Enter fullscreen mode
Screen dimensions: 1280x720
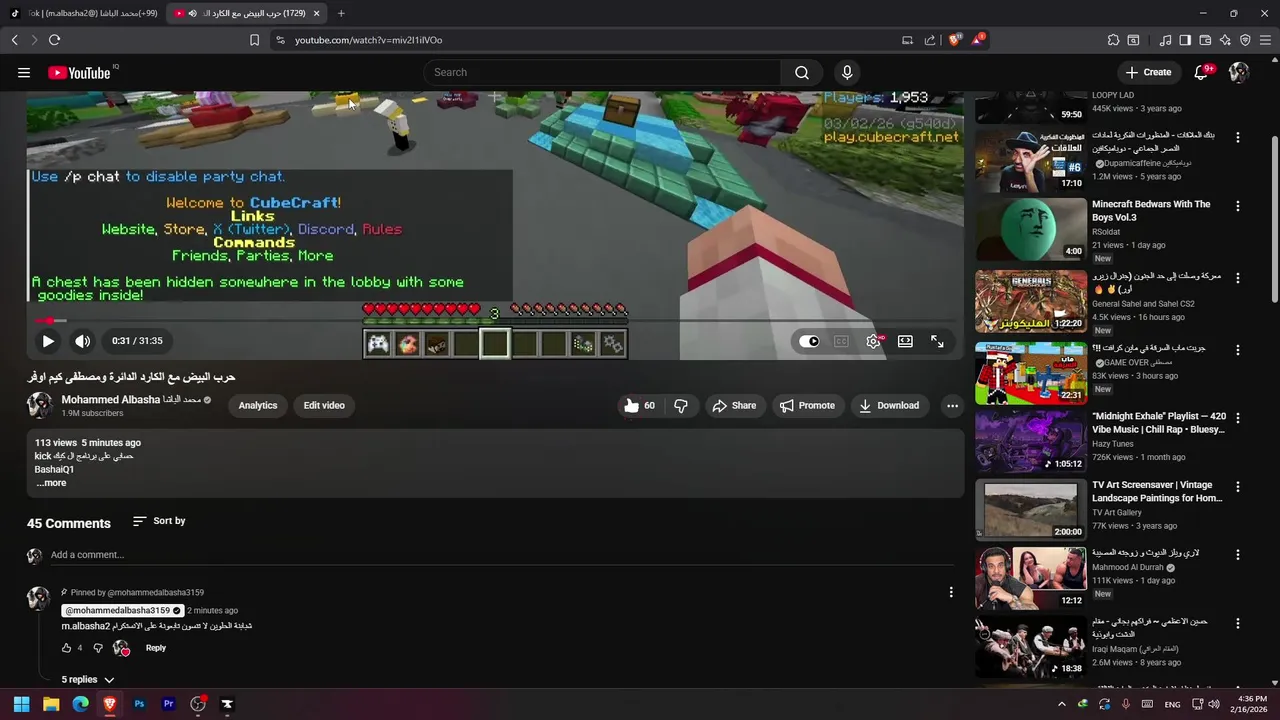(937, 341)
